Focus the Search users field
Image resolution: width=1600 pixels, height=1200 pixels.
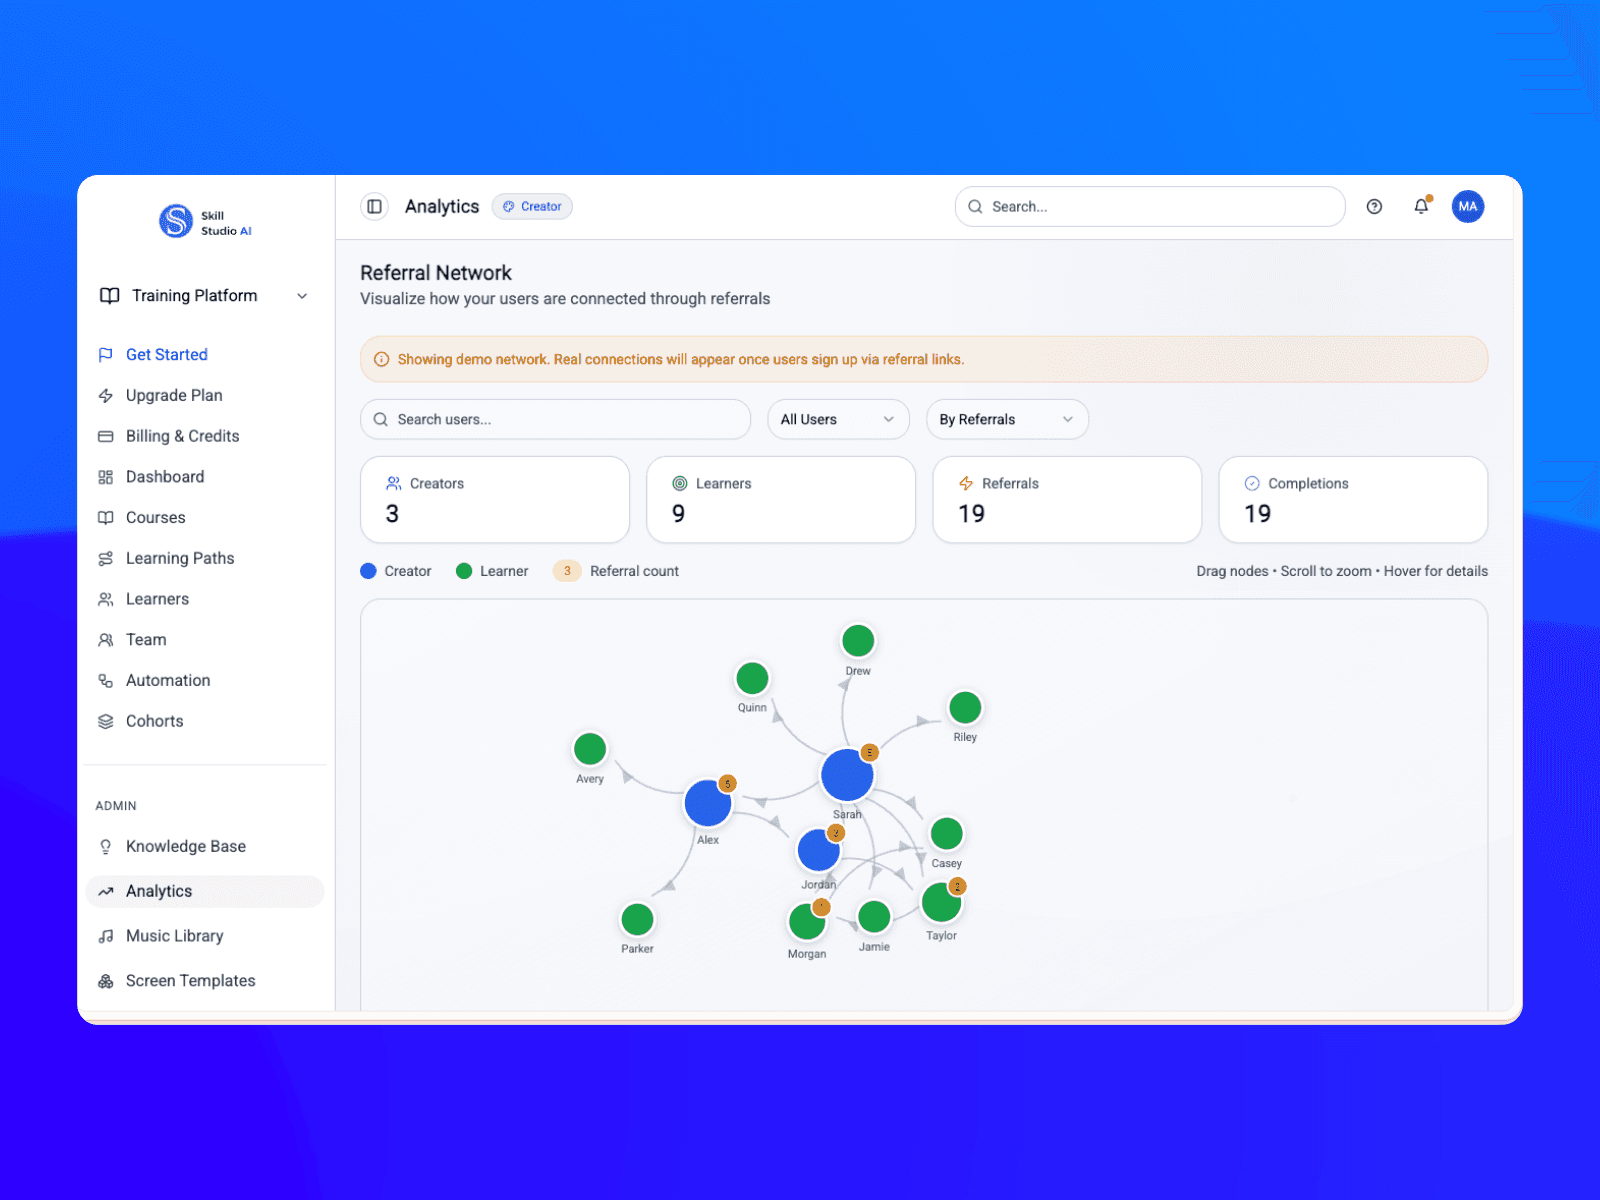[x=555, y=419]
